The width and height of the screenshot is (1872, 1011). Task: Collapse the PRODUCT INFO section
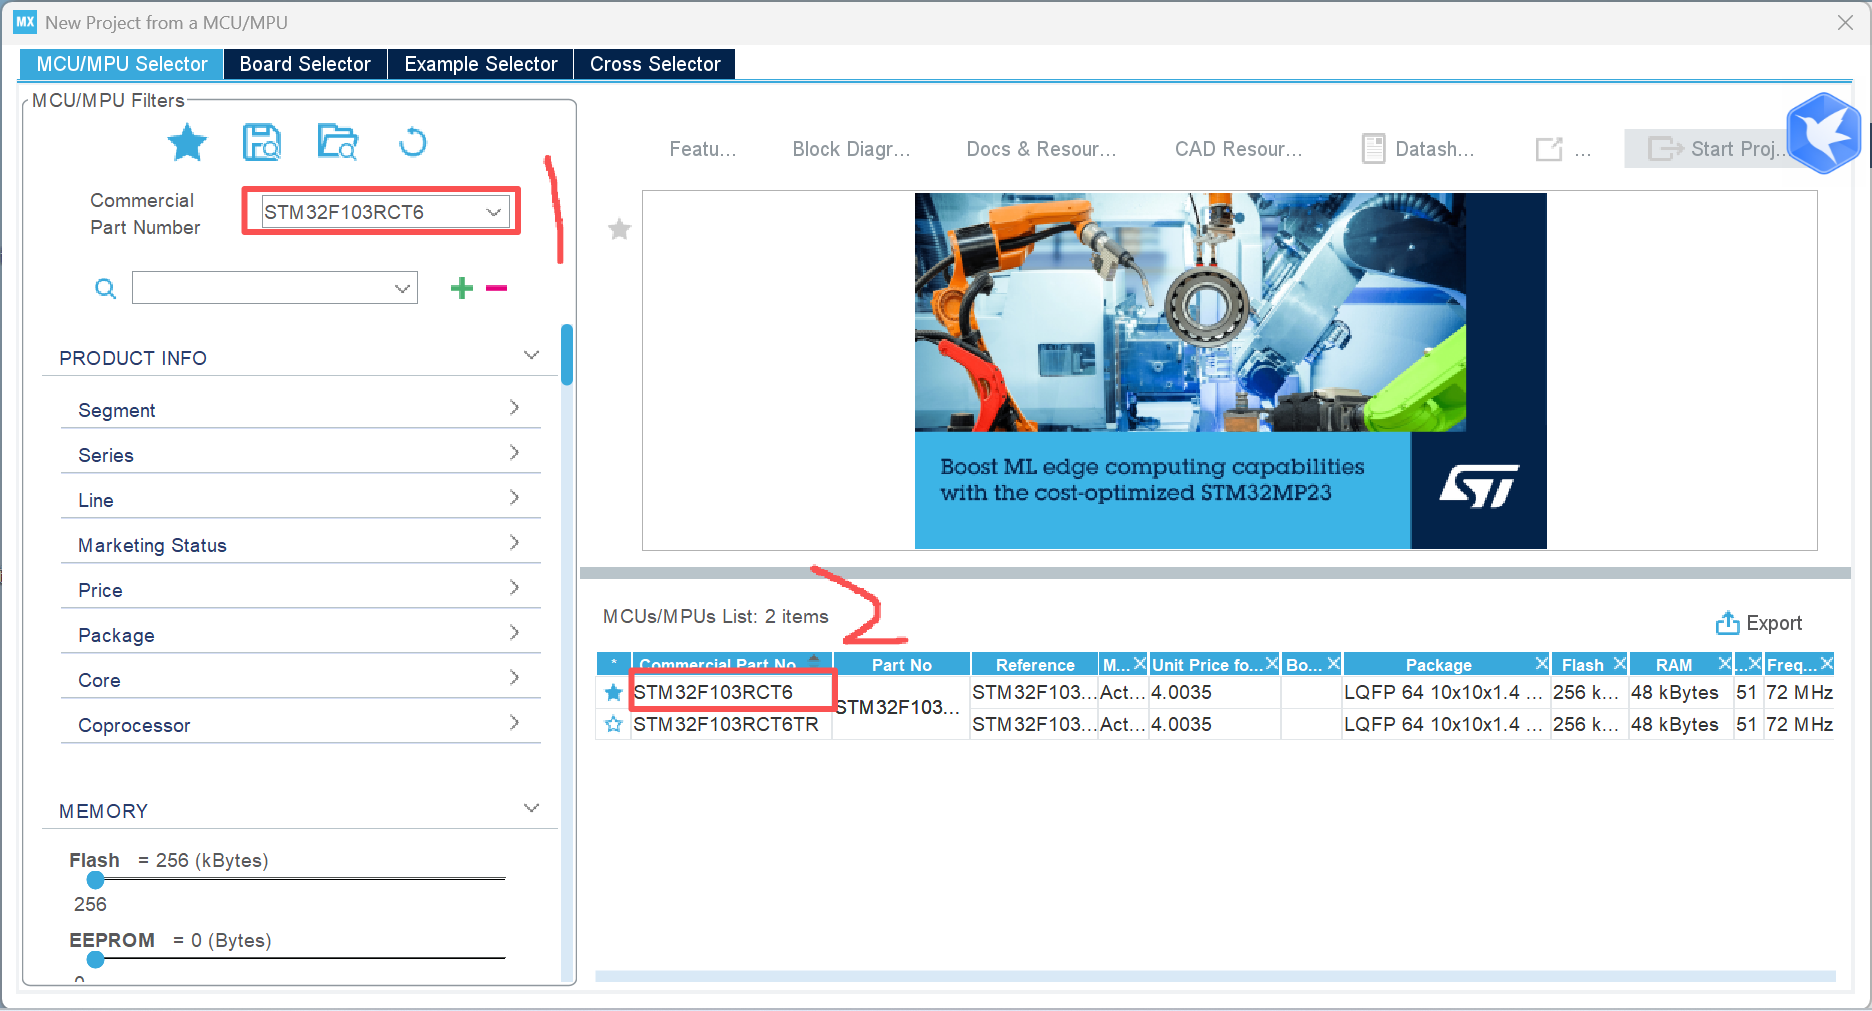pyautogui.click(x=531, y=356)
